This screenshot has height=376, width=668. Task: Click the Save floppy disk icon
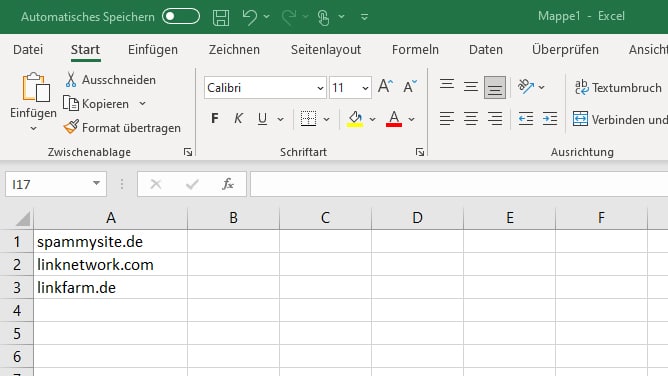(221, 17)
